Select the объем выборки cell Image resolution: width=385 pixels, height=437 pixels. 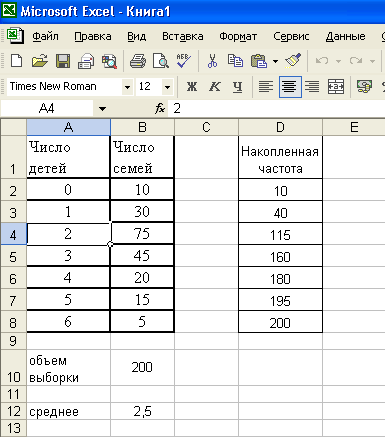tap(68, 368)
